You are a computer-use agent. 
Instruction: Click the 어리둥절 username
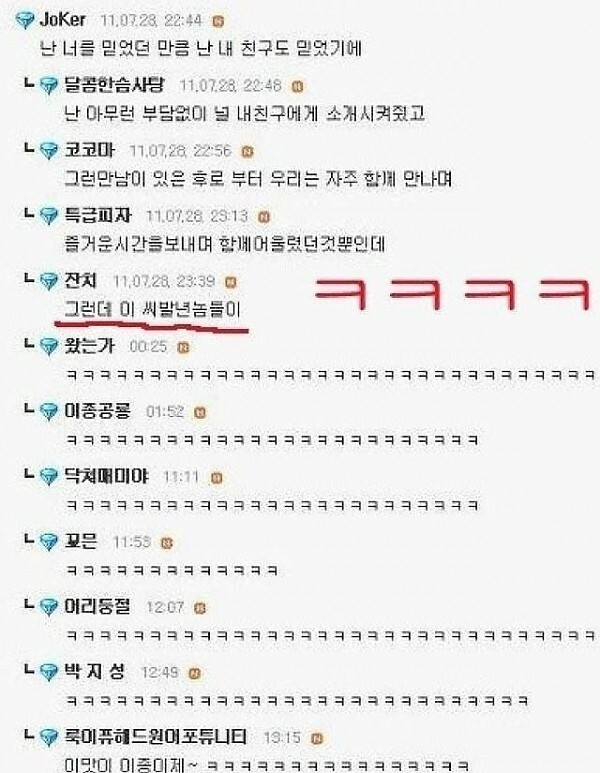[x=98, y=606]
